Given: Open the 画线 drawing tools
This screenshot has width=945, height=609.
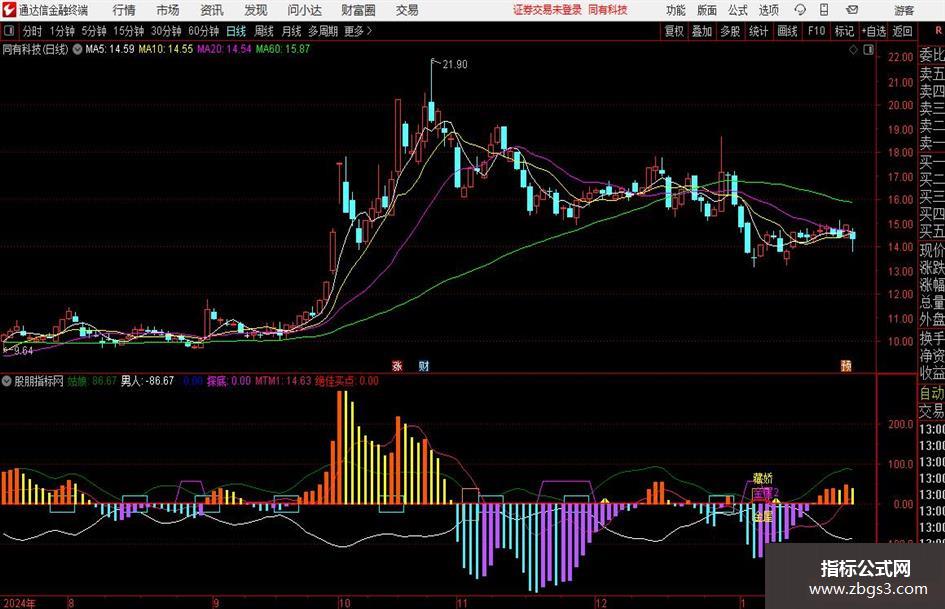Looking at the screenshot, I should (787, 31).
